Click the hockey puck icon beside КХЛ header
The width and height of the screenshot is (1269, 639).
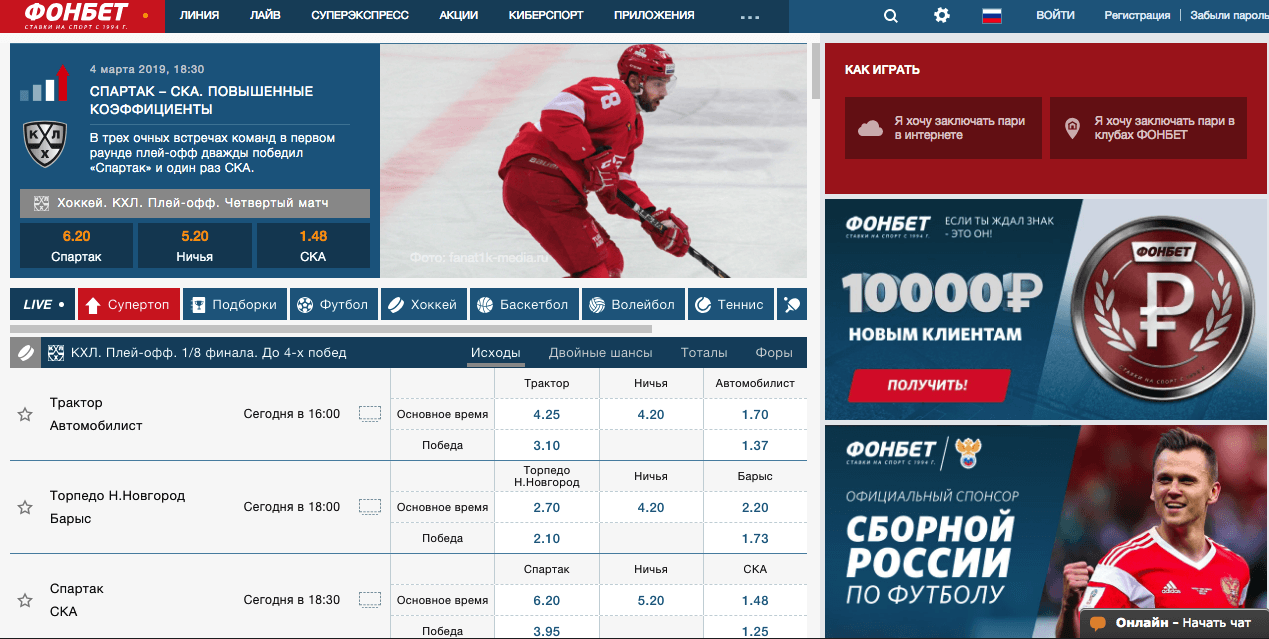[x=26, y=353]
